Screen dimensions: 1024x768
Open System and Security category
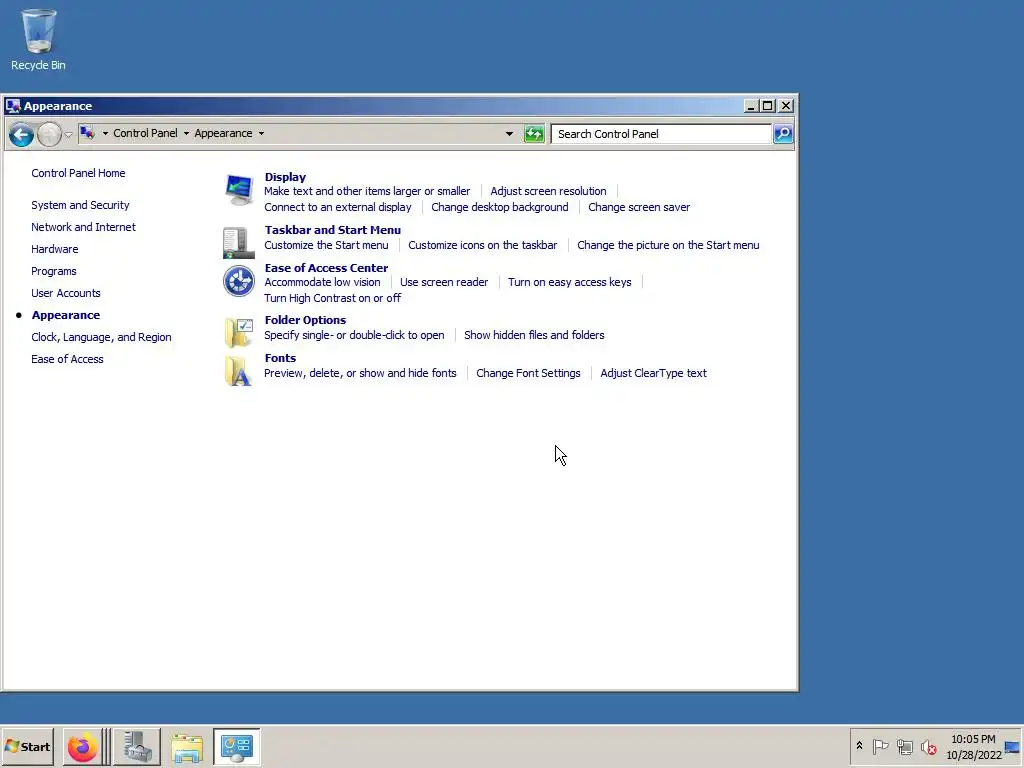pyautogui.click(x=80, y=205)
